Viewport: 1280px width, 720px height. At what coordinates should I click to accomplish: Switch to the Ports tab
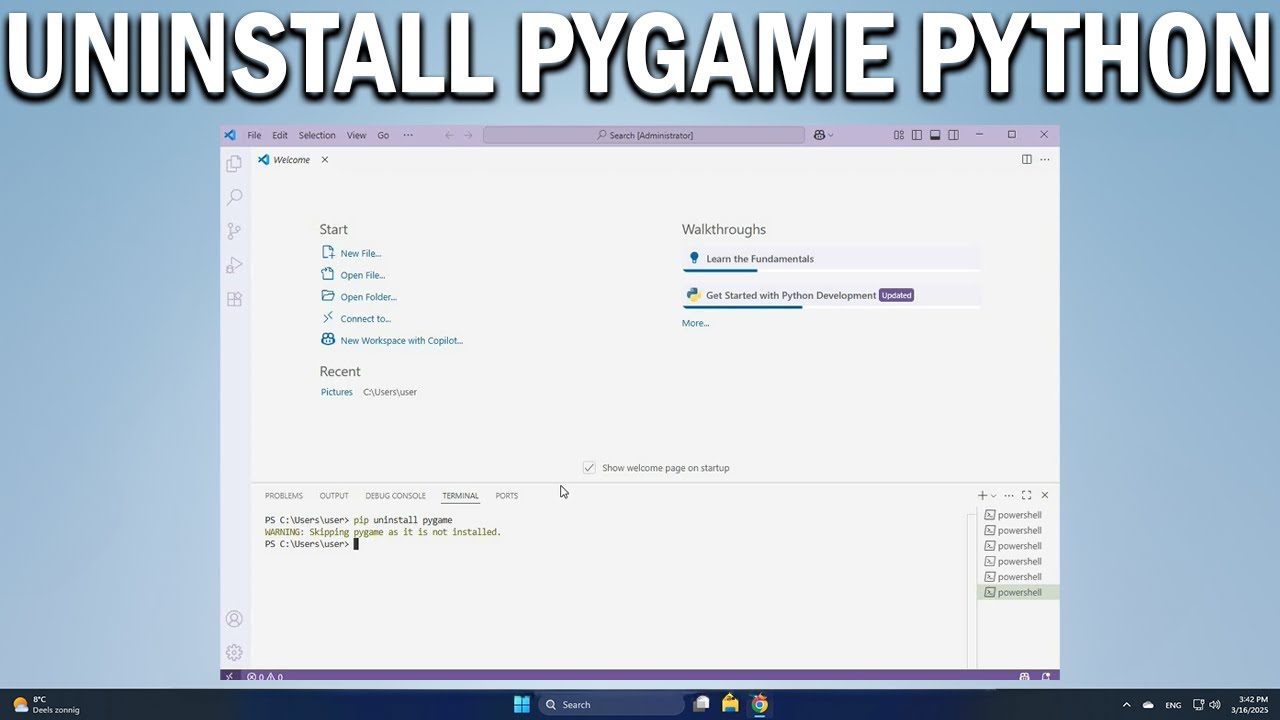tap(507, 495)
